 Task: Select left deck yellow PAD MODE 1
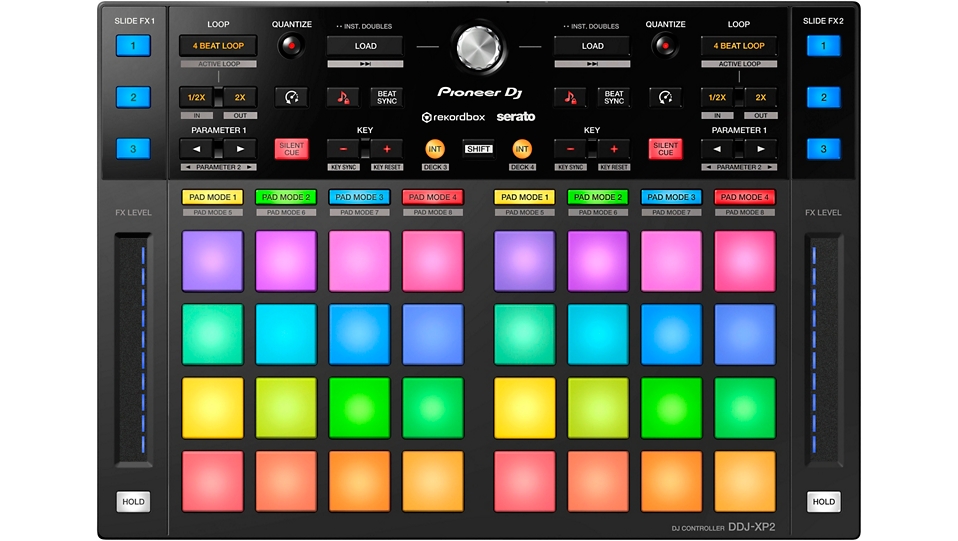pos(213,197)
